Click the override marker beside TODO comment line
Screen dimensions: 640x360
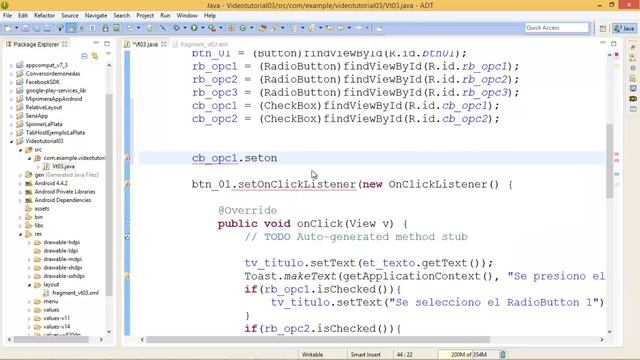pos(127,236)
